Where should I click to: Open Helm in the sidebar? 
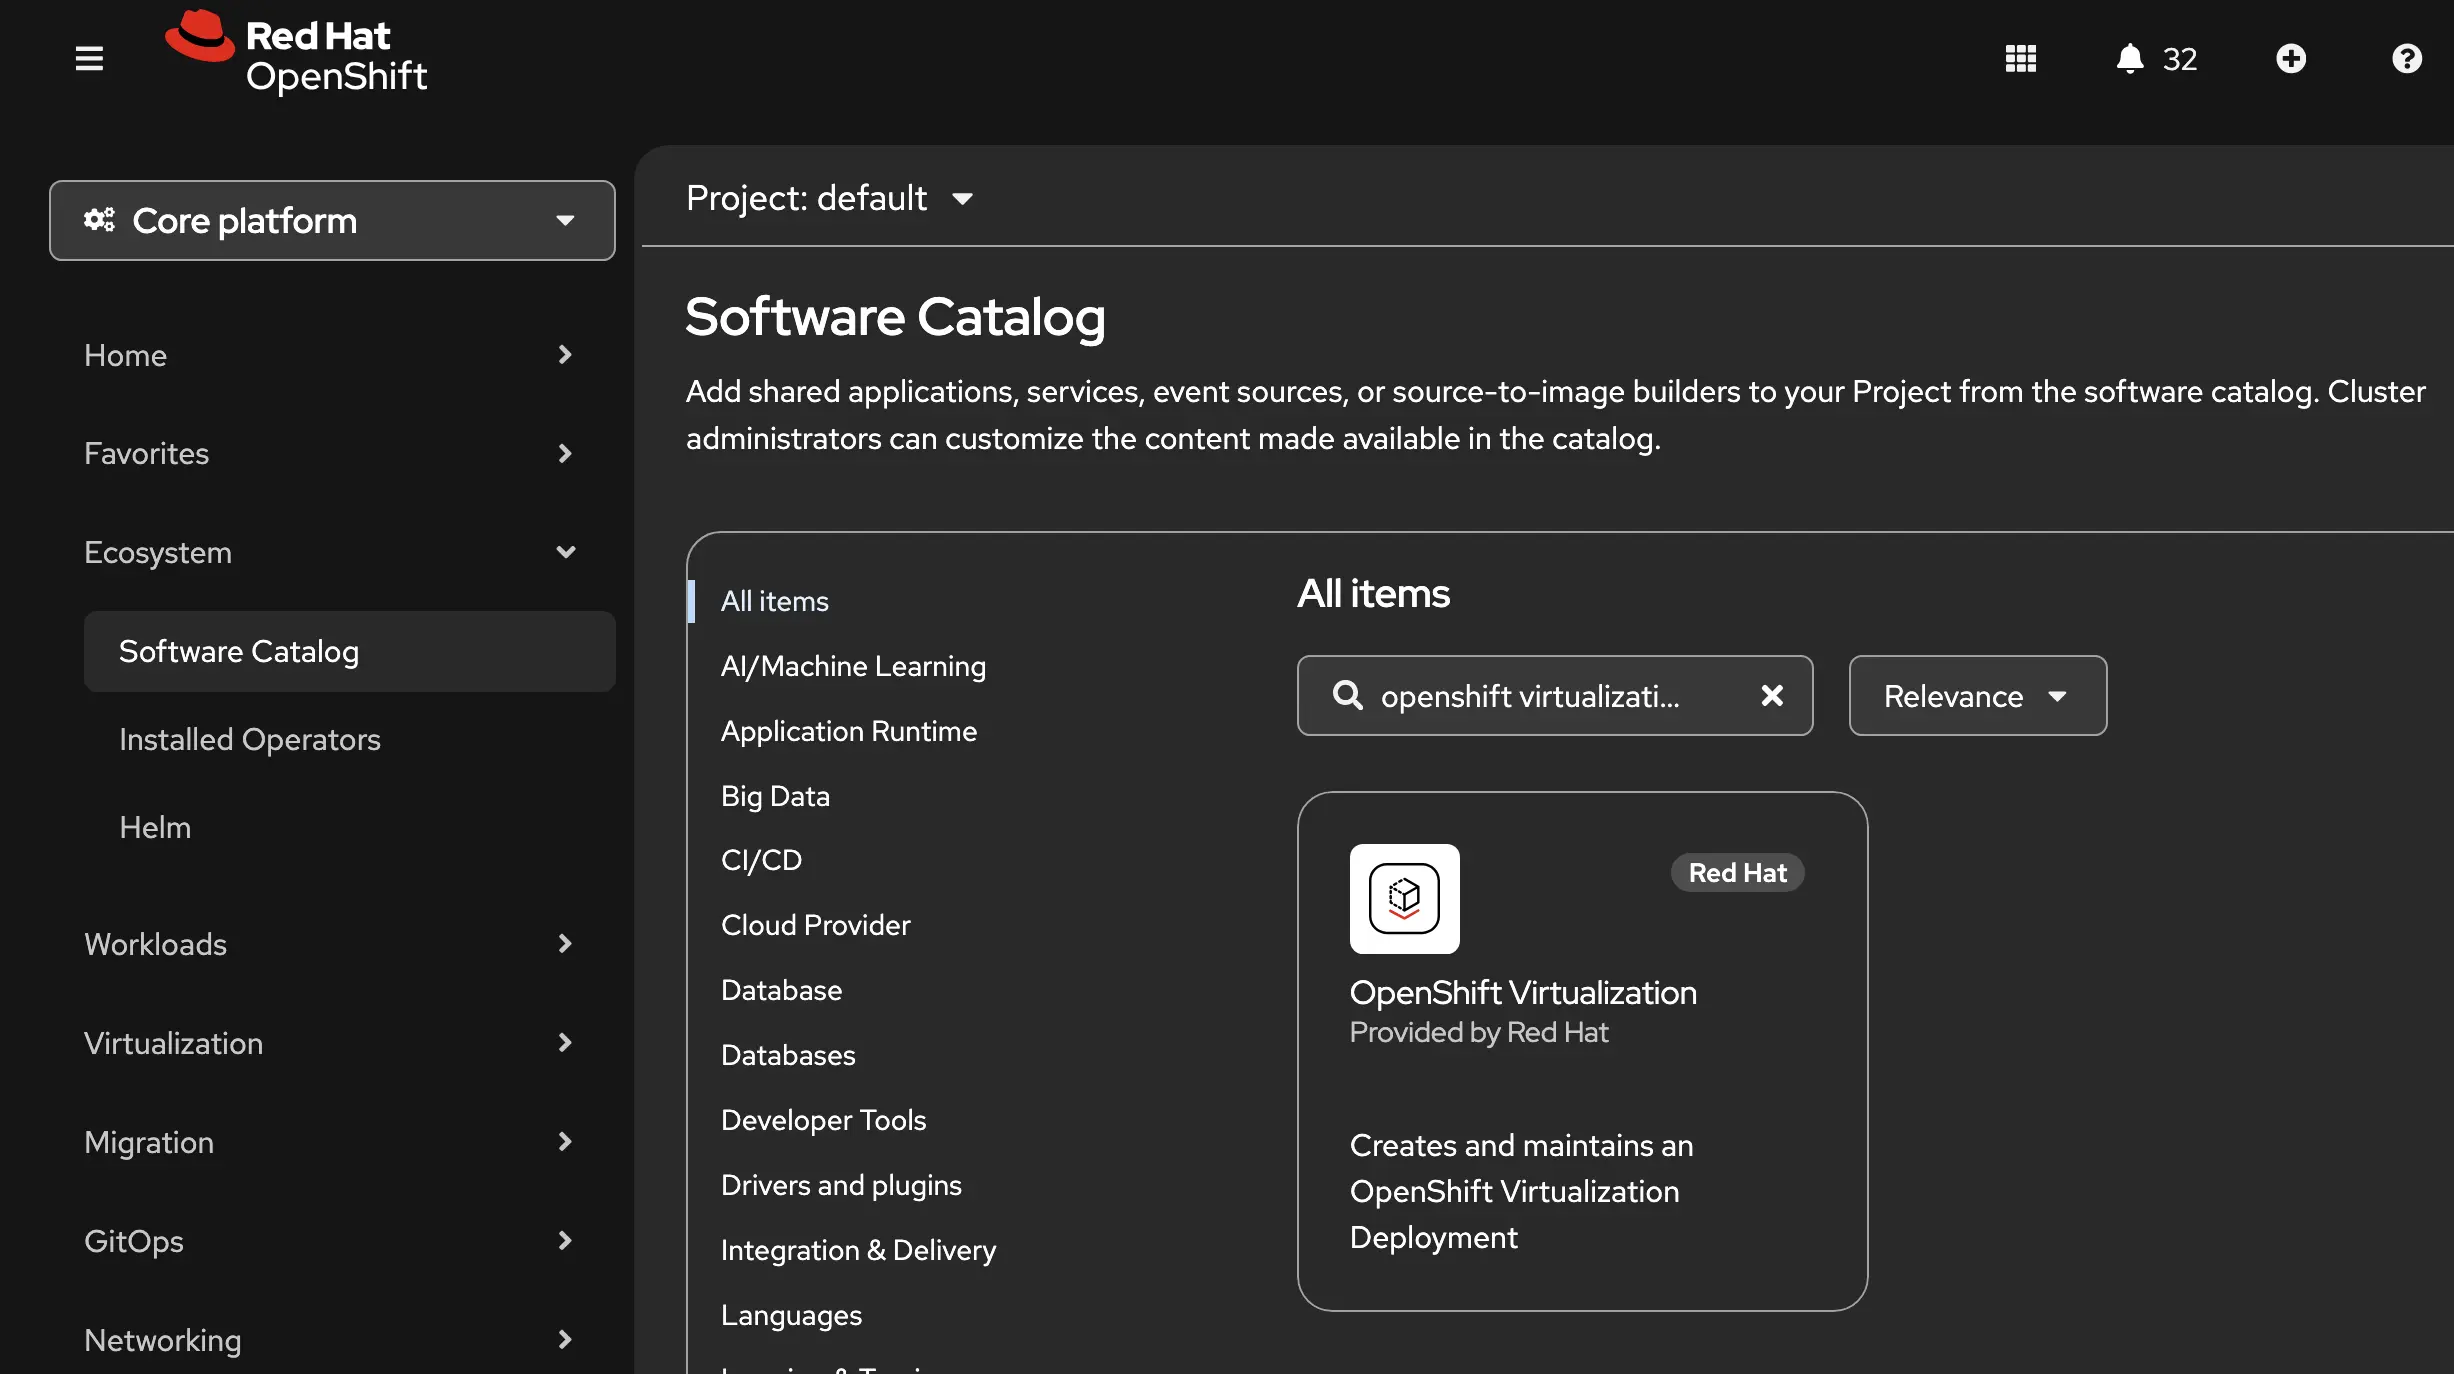tap(155, 827)
